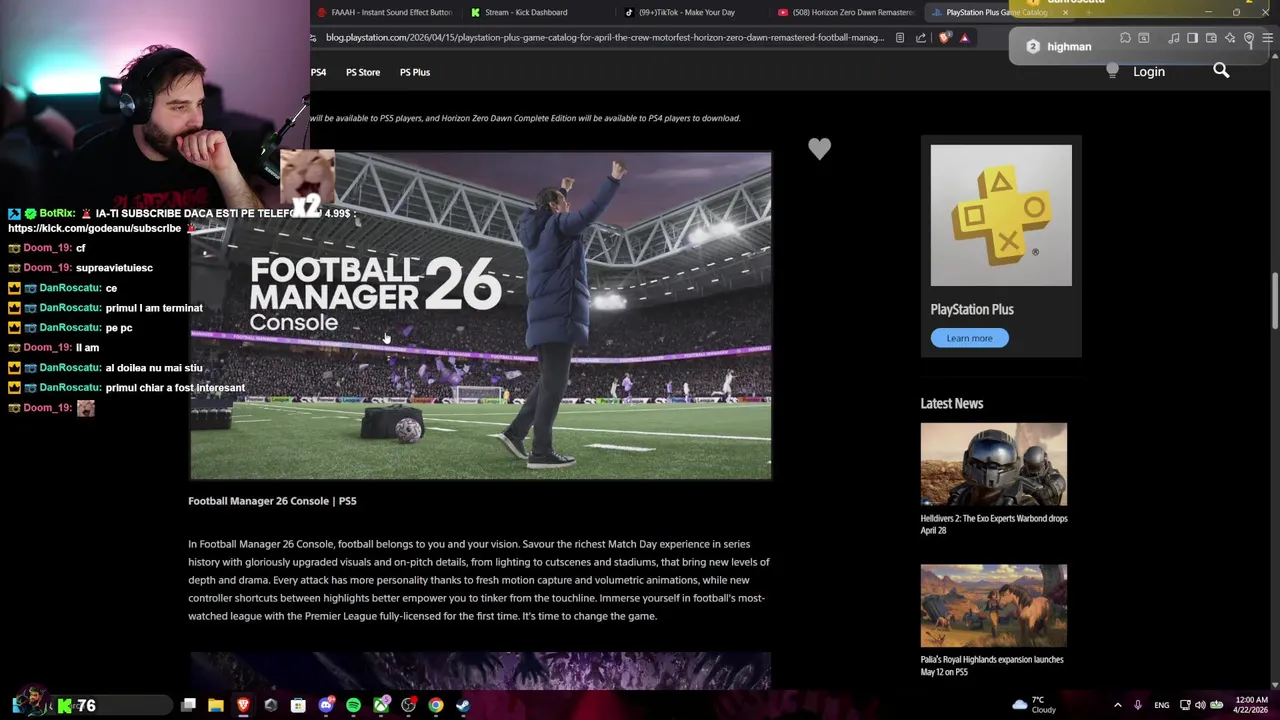This screenshot has width=1280, height=720.
Task: Click the Task View taskbar icon
Action: (188, 705)
